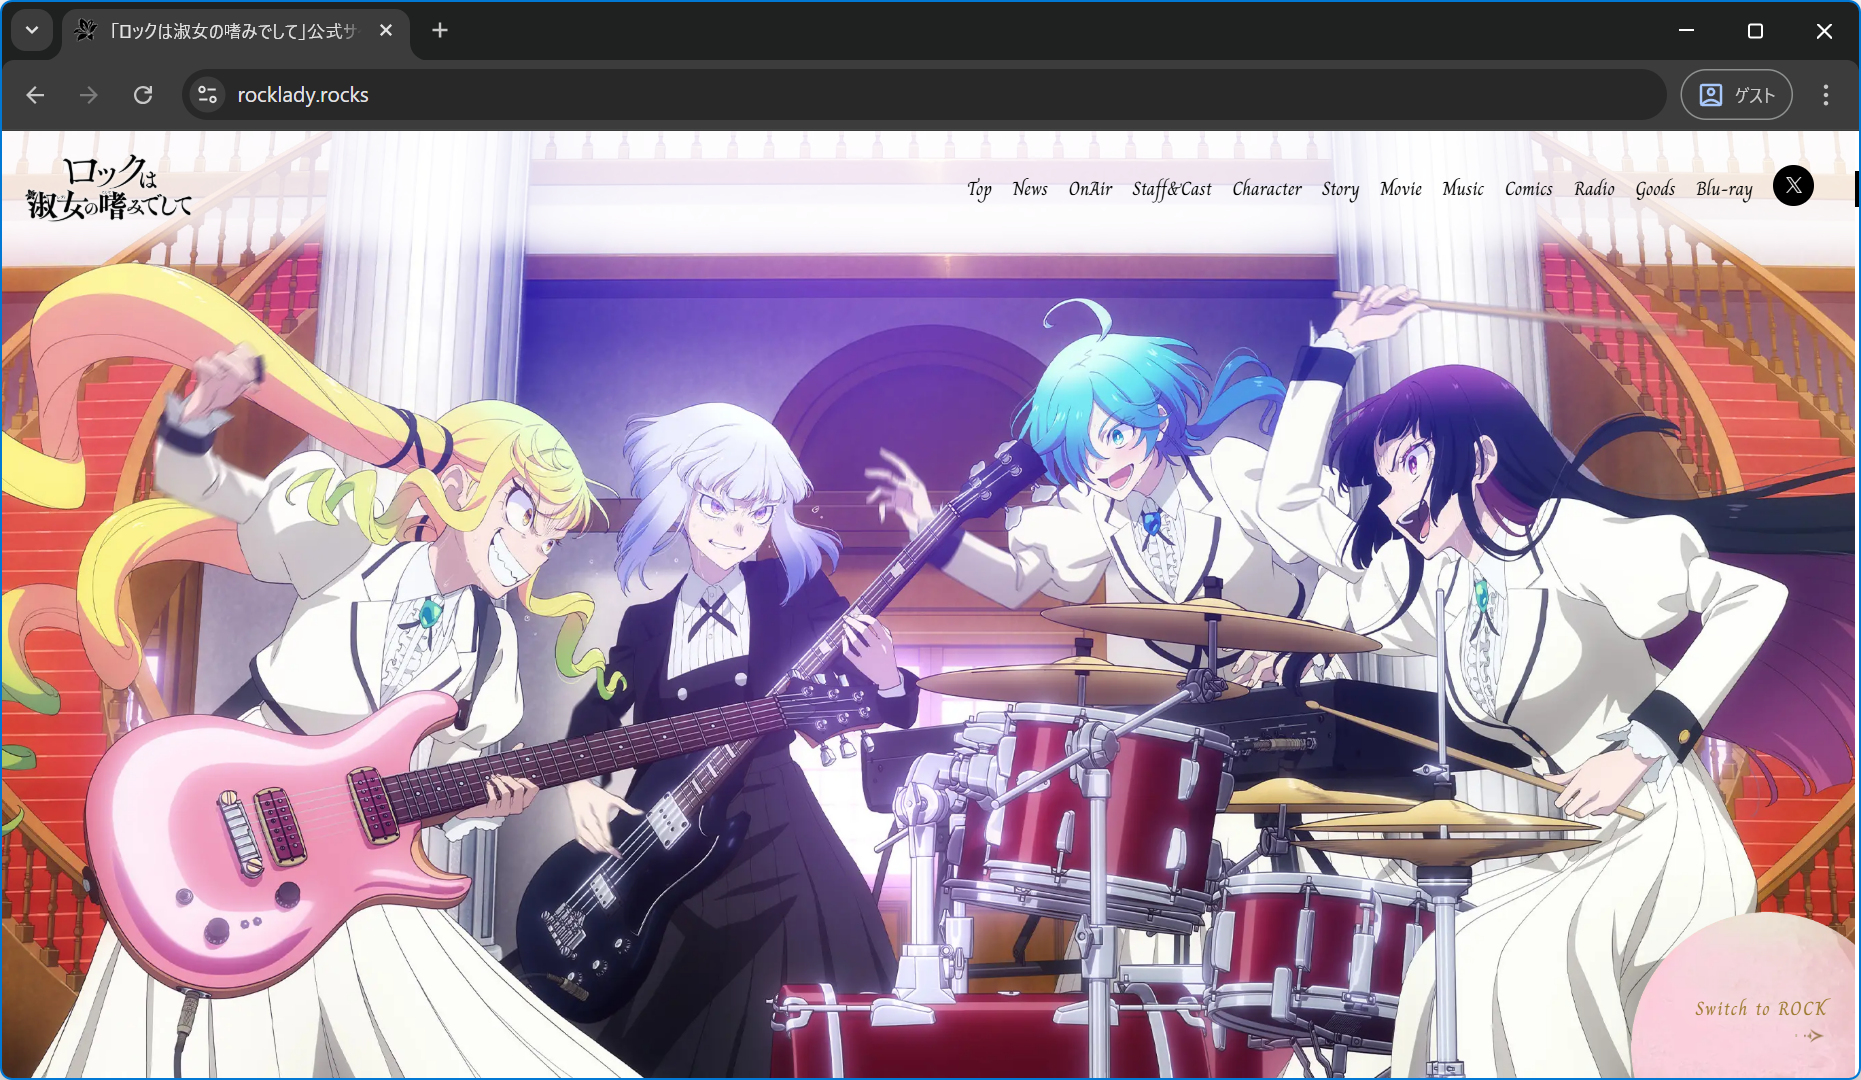Open the guest profile button
The height and width of the screenshot is (1080, 1861).
1736,95
